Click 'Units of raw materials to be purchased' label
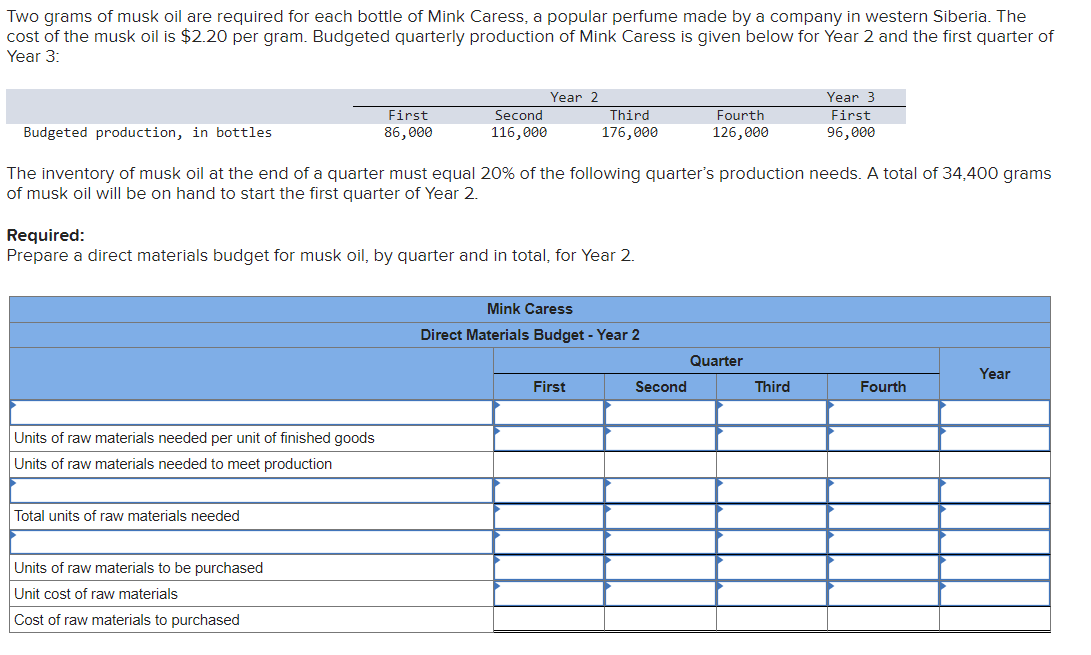The height and width of the screenshot is (655, 1091). (138, 568)
